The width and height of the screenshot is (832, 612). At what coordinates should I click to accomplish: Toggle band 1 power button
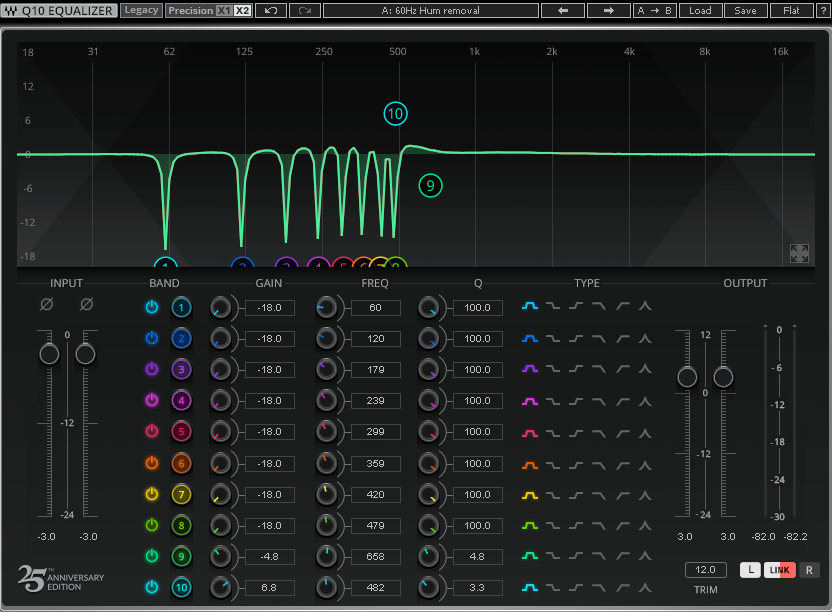point(152,307)
